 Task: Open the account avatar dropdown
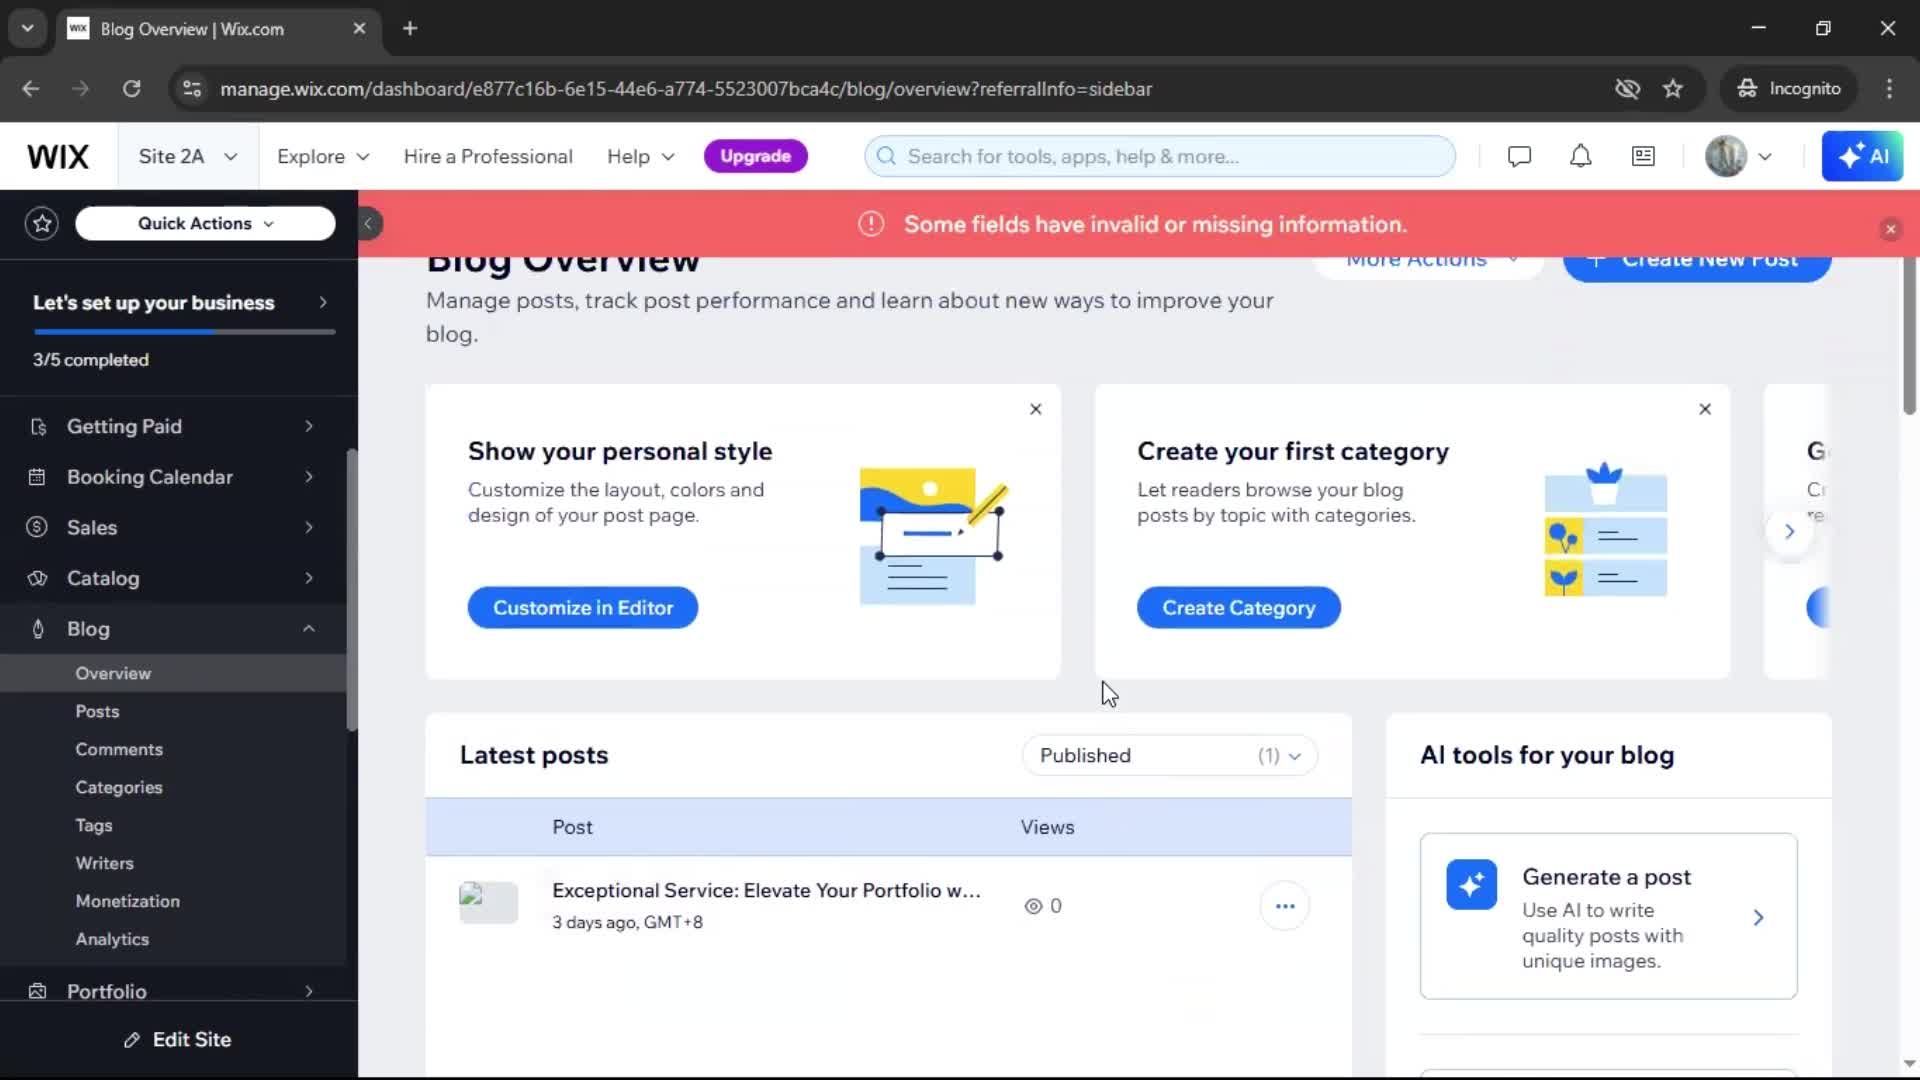pos(1739,156)
